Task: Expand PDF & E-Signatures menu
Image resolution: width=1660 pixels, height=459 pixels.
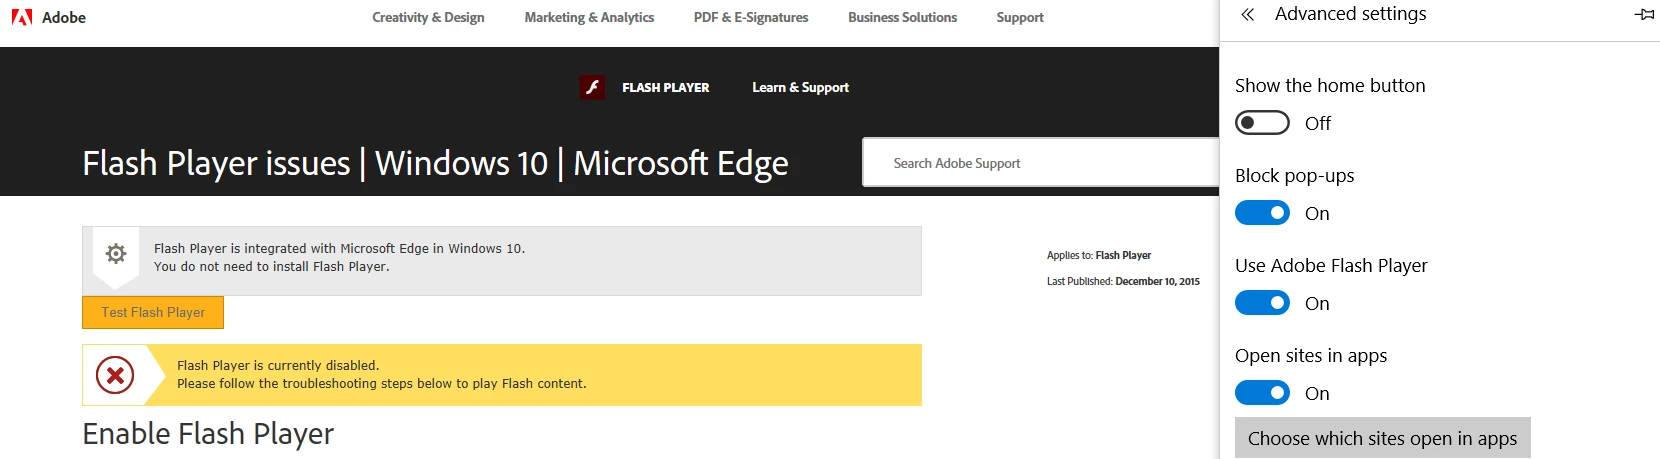Action: (751, 17)
